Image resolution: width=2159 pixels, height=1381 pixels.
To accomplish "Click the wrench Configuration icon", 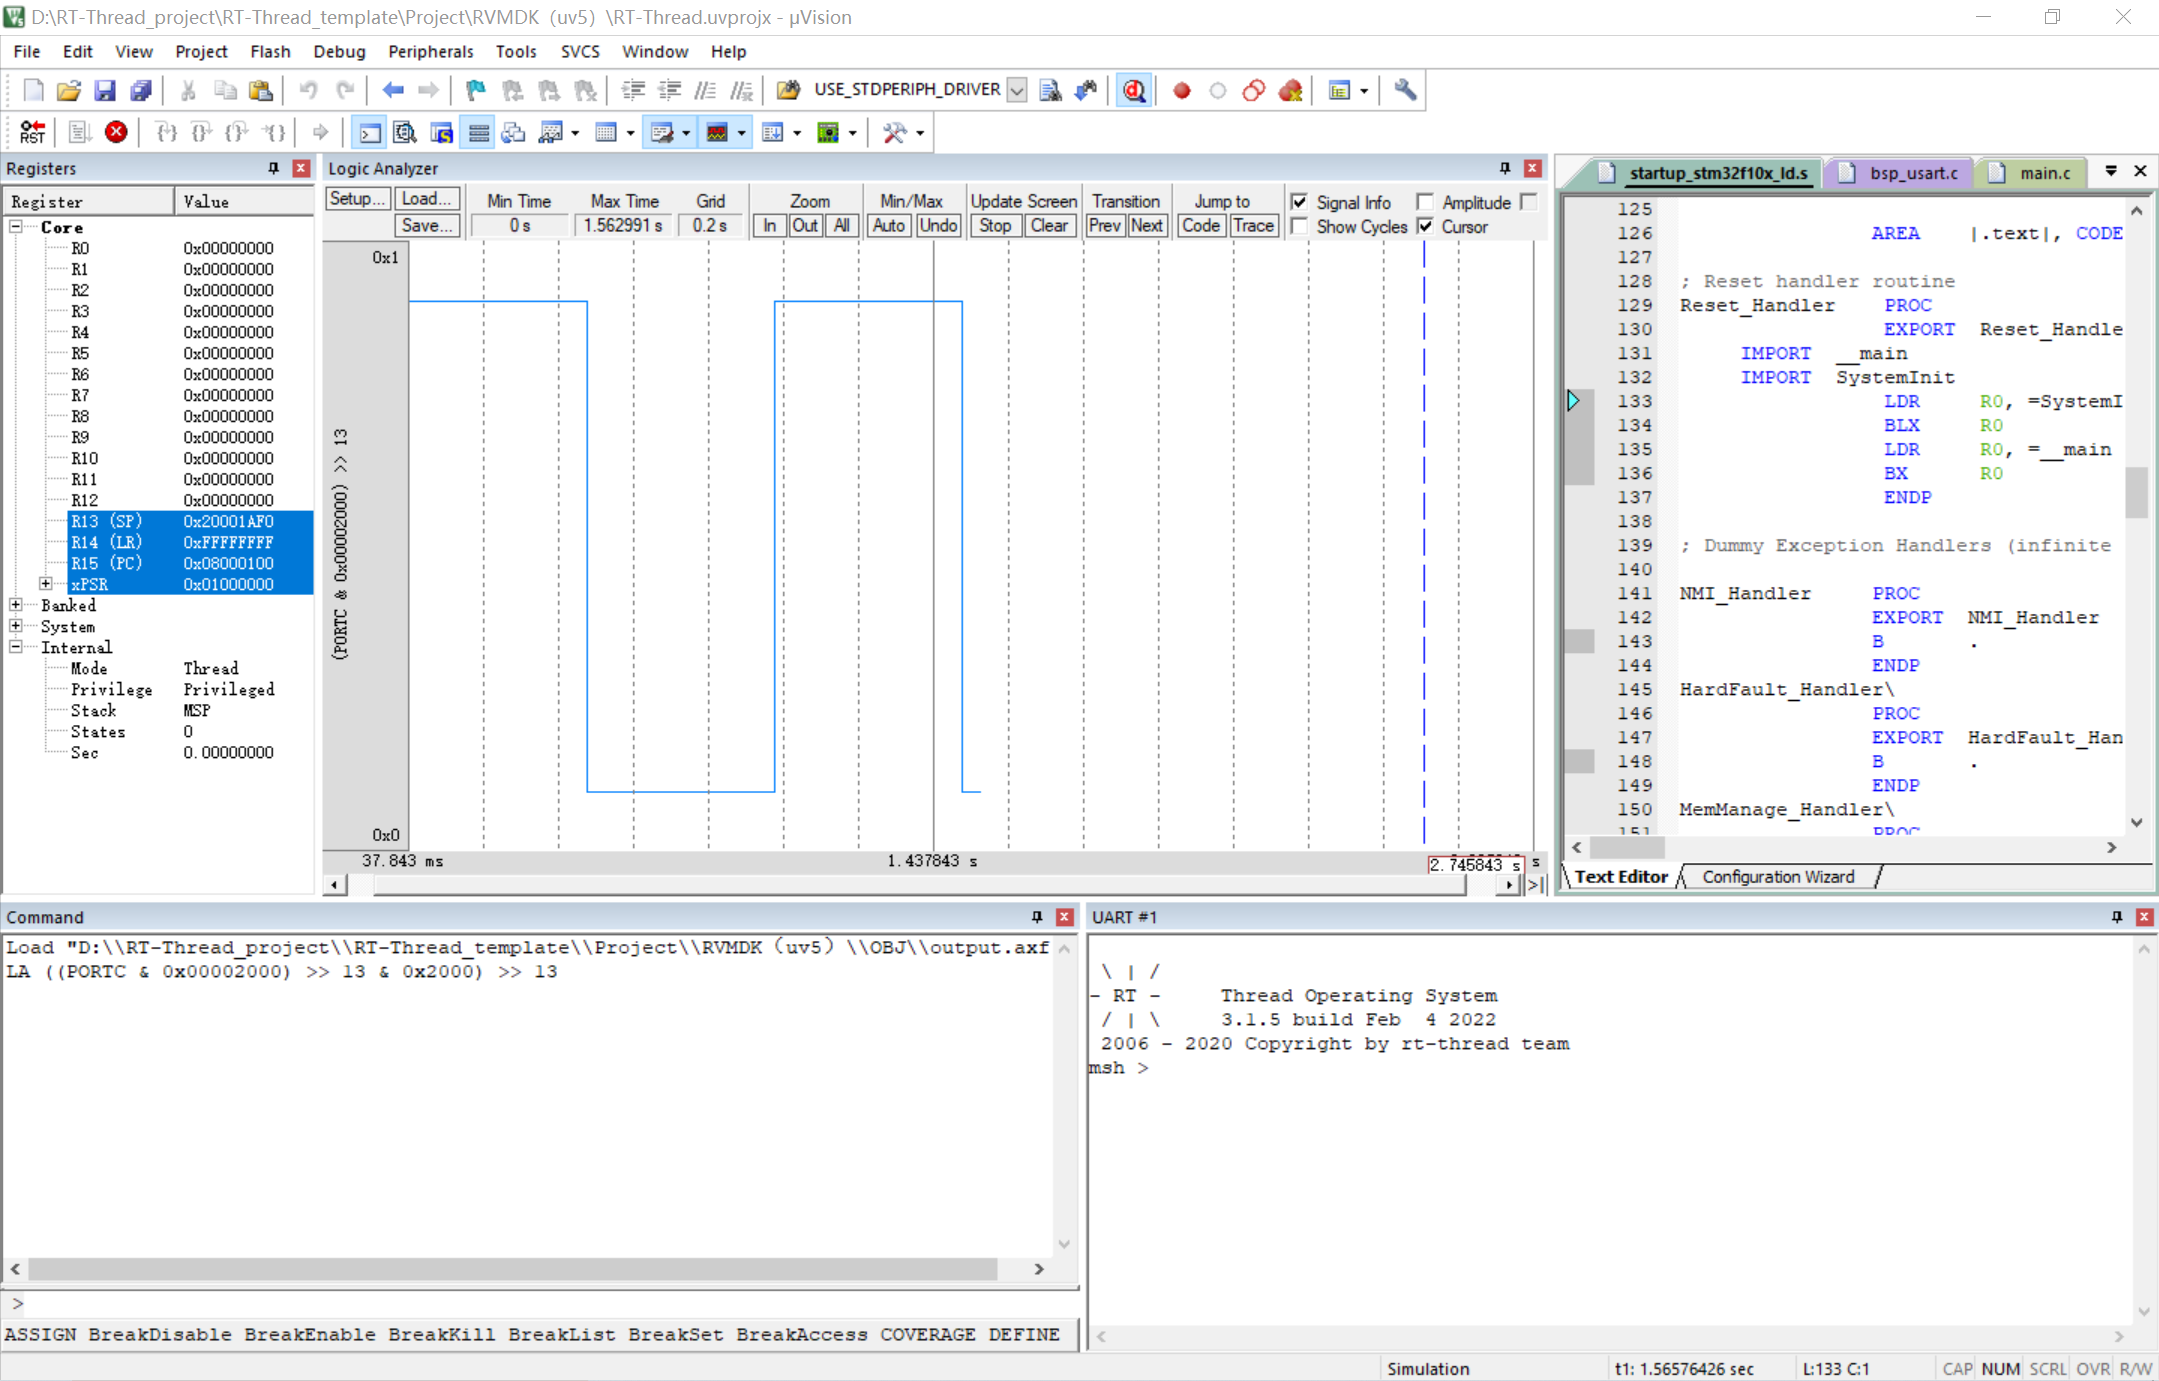I will point(1405,90).
